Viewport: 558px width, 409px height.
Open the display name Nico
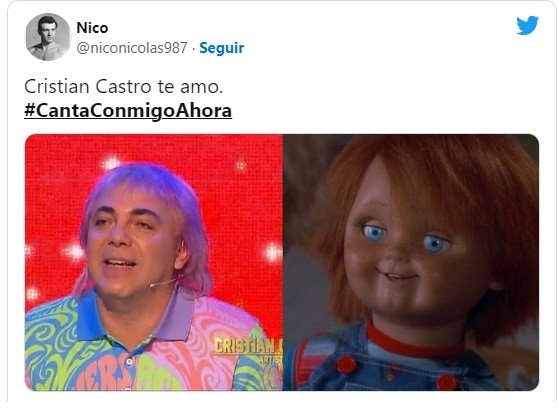click(x=92, y=28)
